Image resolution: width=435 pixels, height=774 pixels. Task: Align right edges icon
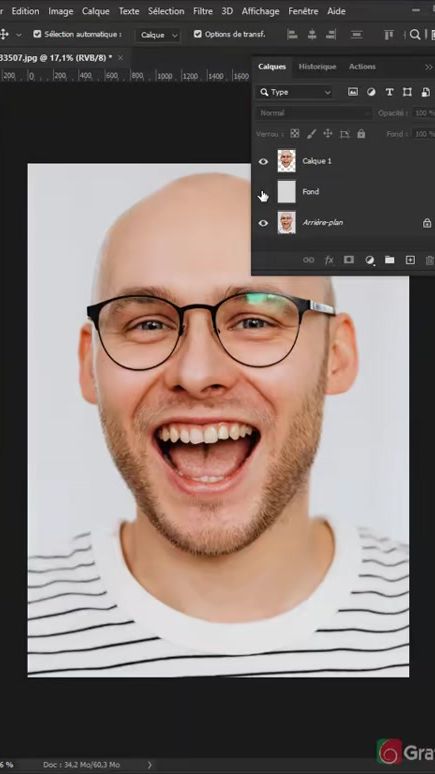coord(331,34)
